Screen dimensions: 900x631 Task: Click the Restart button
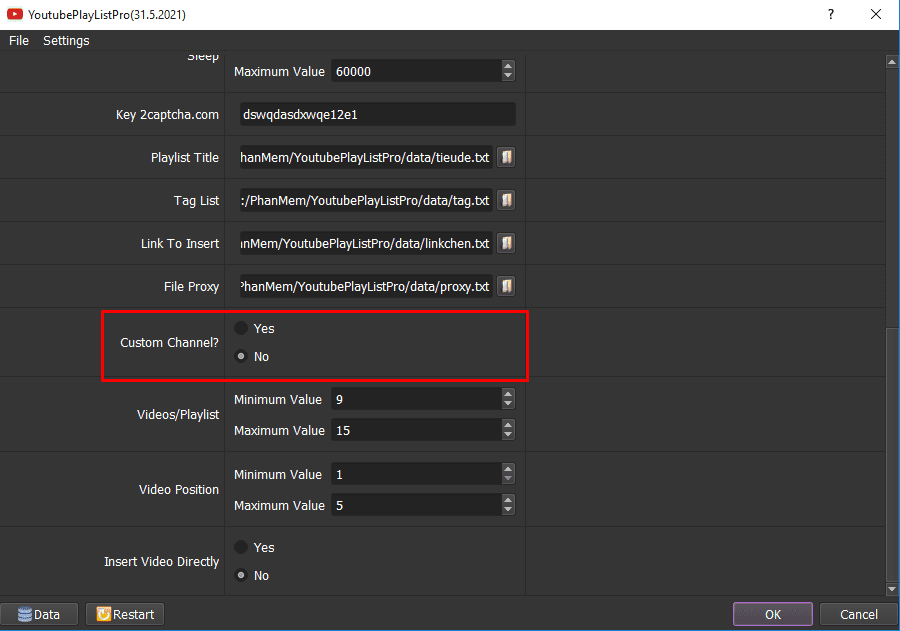click(x=125, y=614)
